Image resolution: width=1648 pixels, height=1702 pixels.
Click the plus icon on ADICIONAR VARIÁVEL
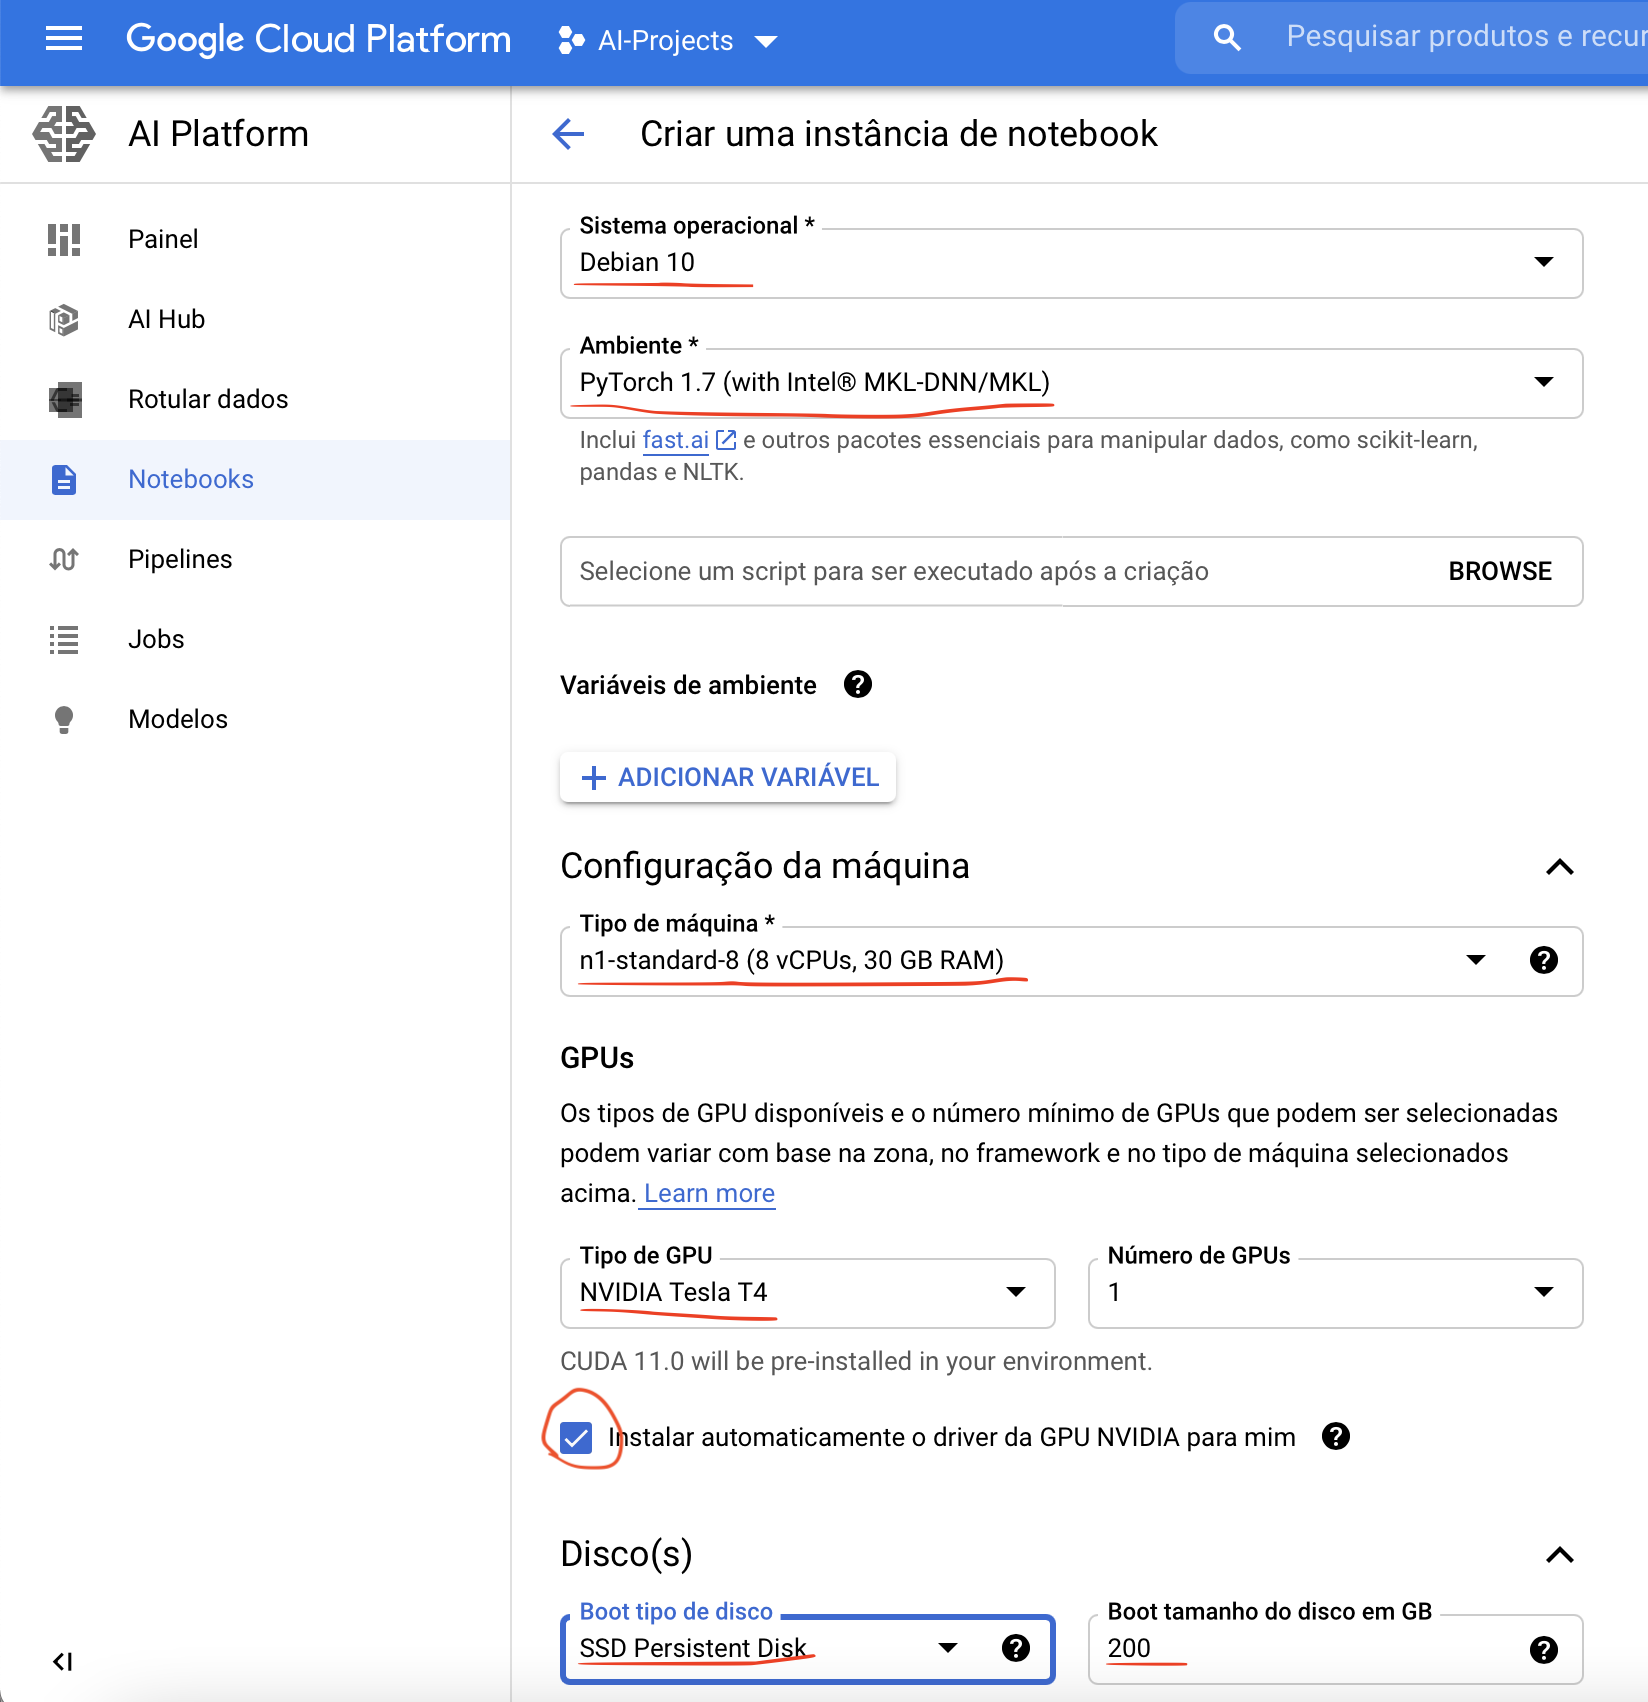point(594,778)
